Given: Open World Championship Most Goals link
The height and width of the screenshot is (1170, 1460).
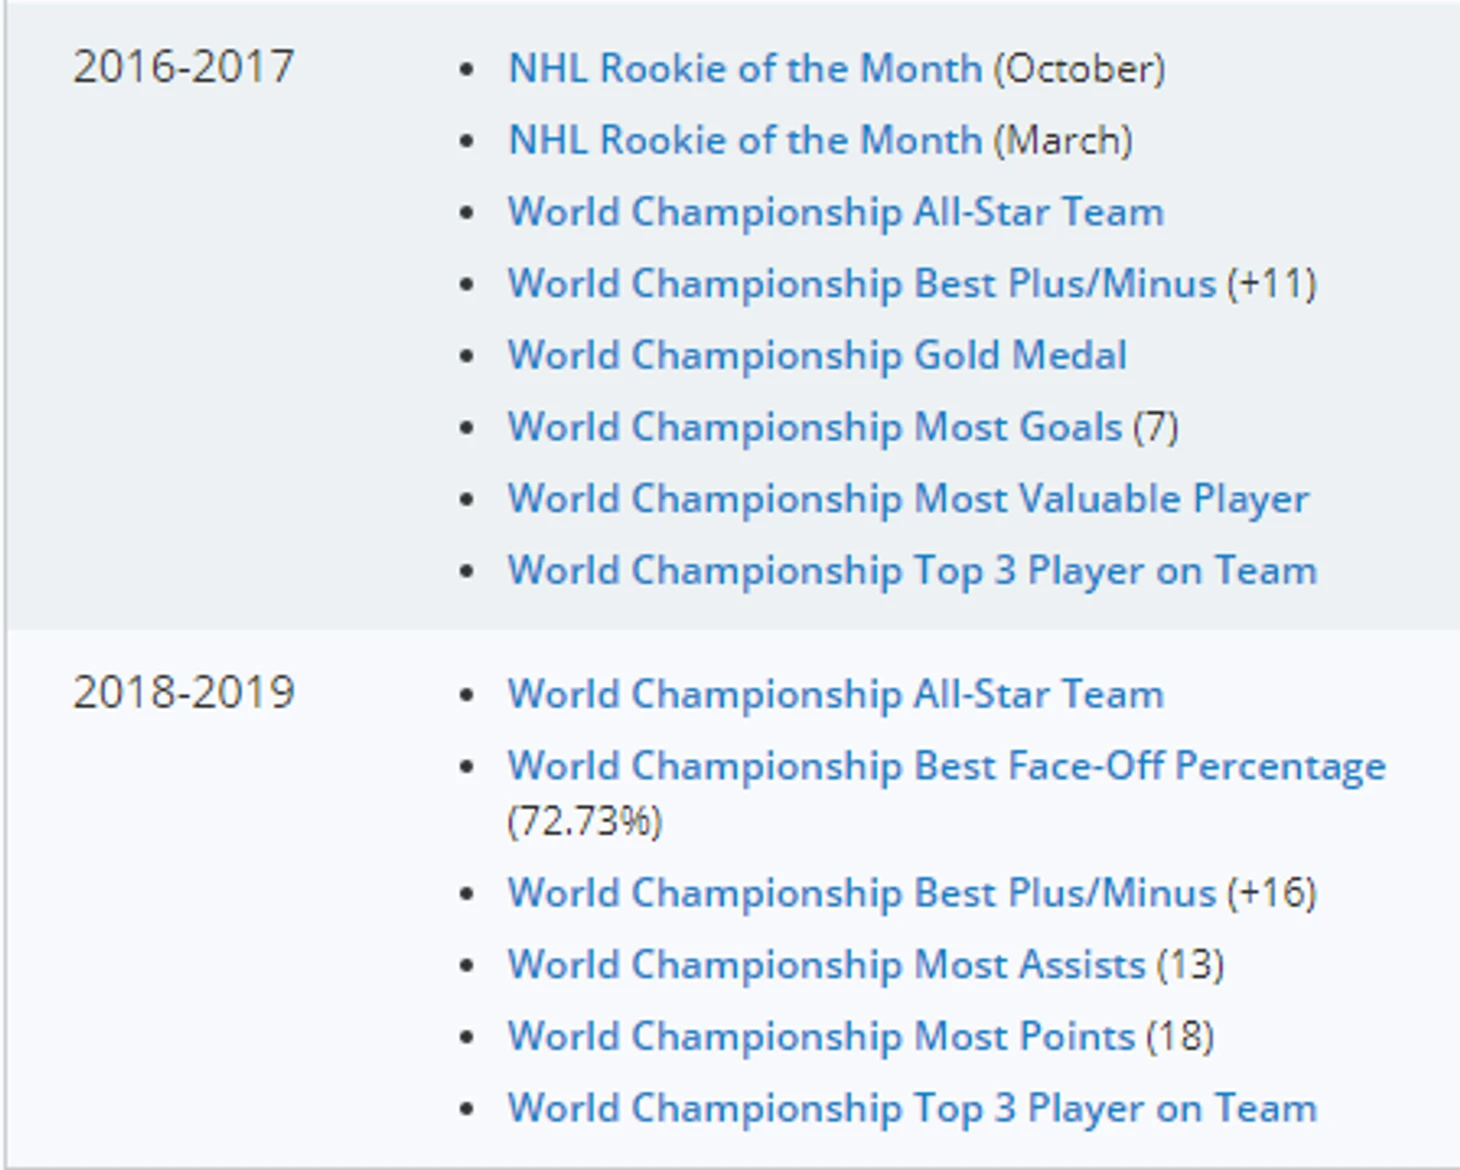Looking at the screenshot, I should pyautogui.click(x=814, y=428).
